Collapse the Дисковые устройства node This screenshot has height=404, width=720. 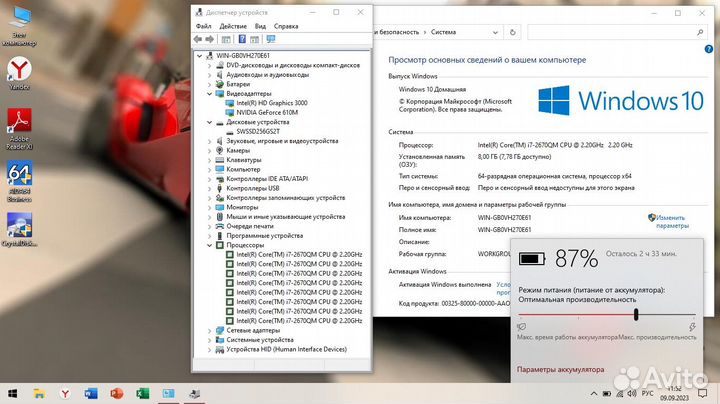point(210,122)
